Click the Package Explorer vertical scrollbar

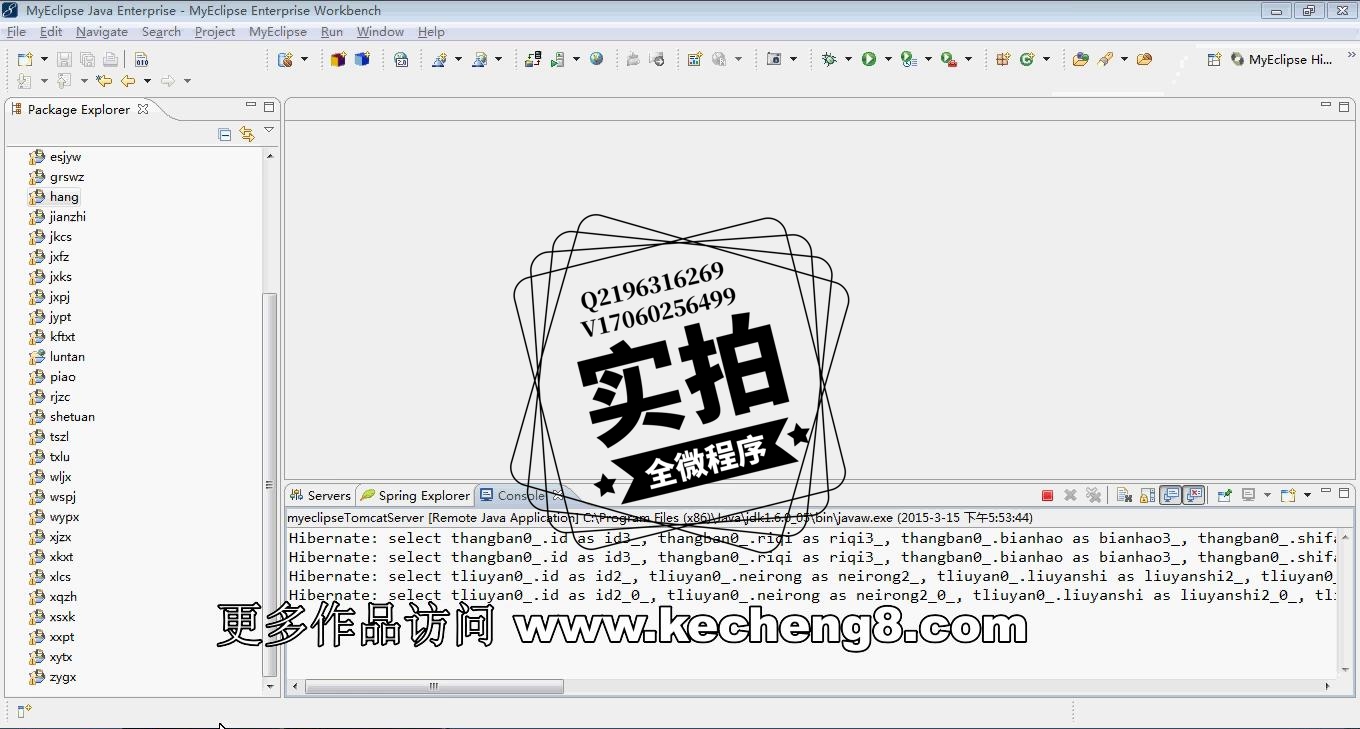click(269, 485)
